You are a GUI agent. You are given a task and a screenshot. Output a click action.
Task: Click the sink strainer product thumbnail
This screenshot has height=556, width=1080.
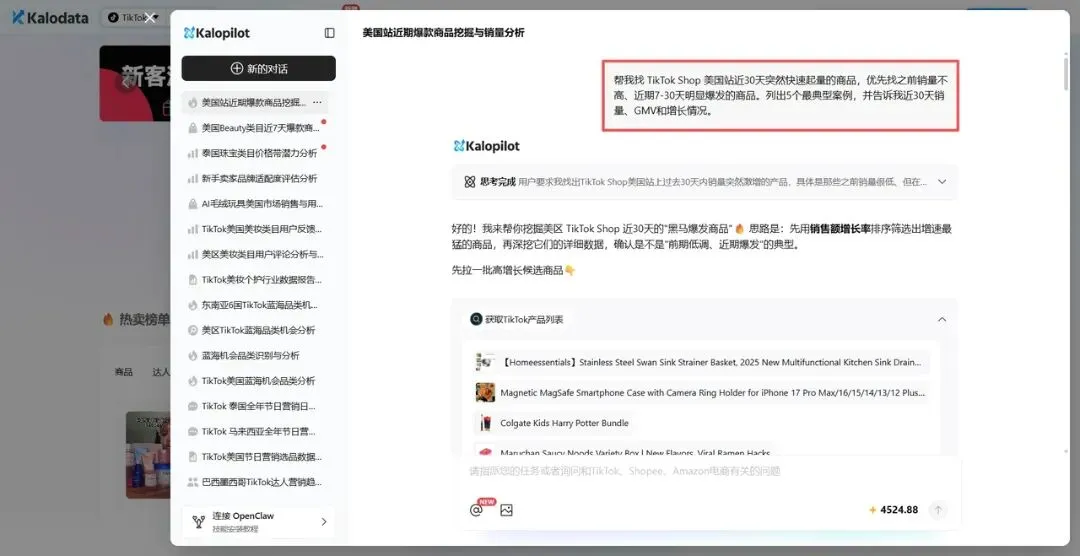coord(485,362)
